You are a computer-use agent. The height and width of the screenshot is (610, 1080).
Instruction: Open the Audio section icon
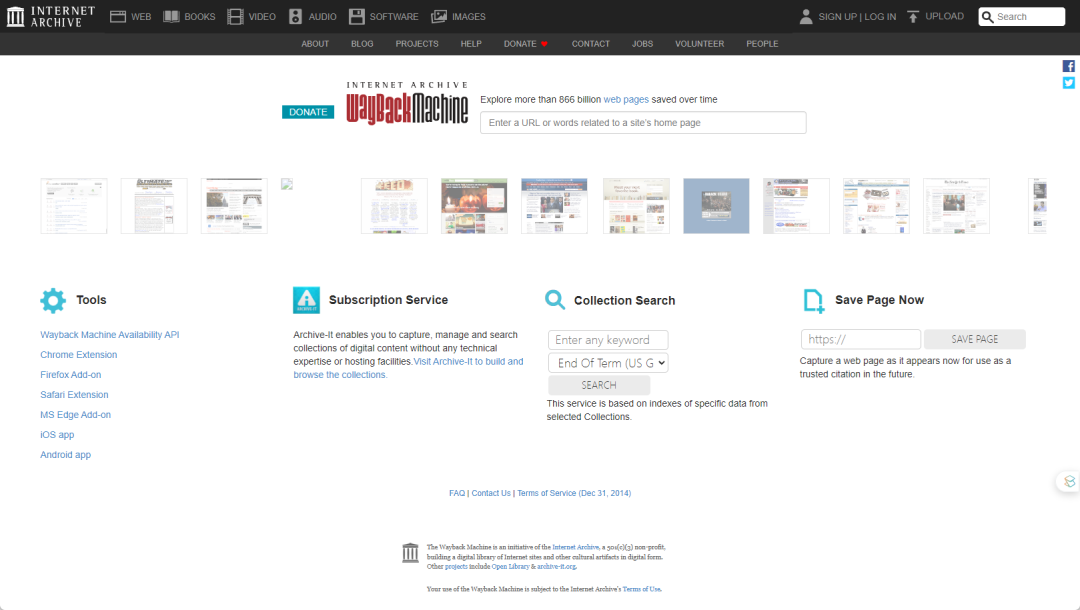point(295,17)
